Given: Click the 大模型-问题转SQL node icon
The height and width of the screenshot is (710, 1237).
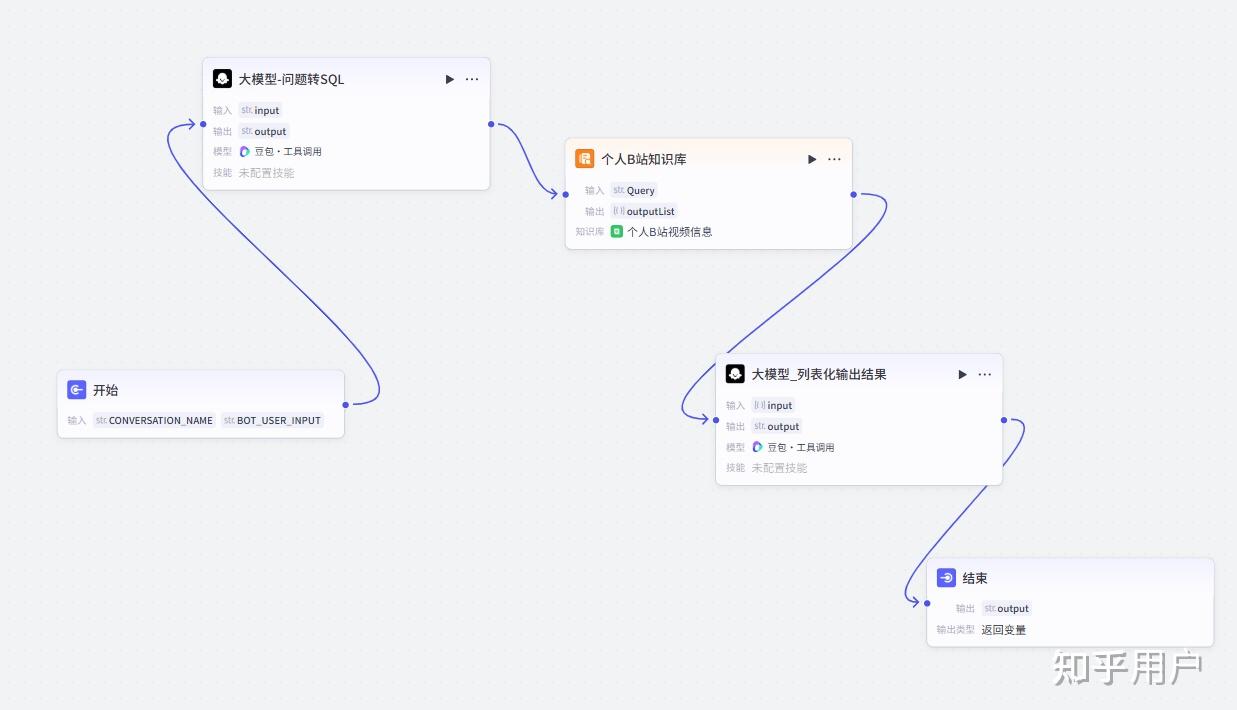Looking at the screenshot, I should 222,79.
